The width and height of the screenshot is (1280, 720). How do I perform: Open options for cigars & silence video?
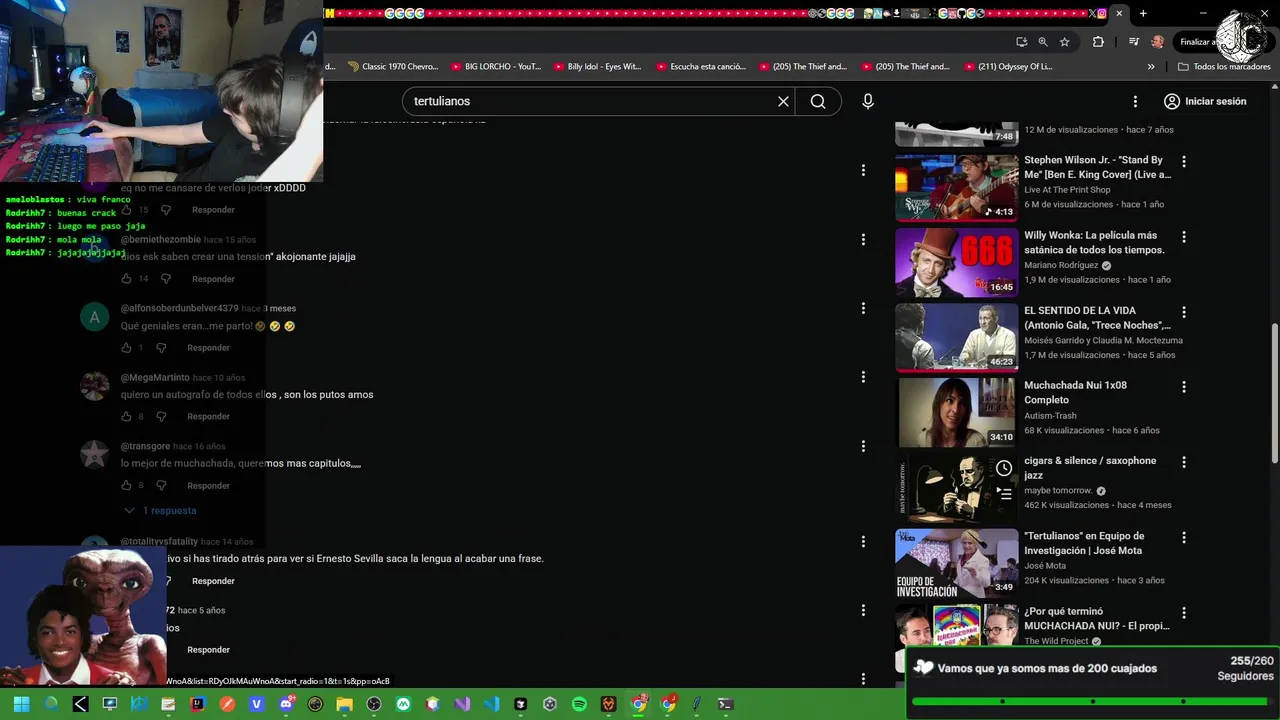pyautogui.click(x=1184, y=462)
